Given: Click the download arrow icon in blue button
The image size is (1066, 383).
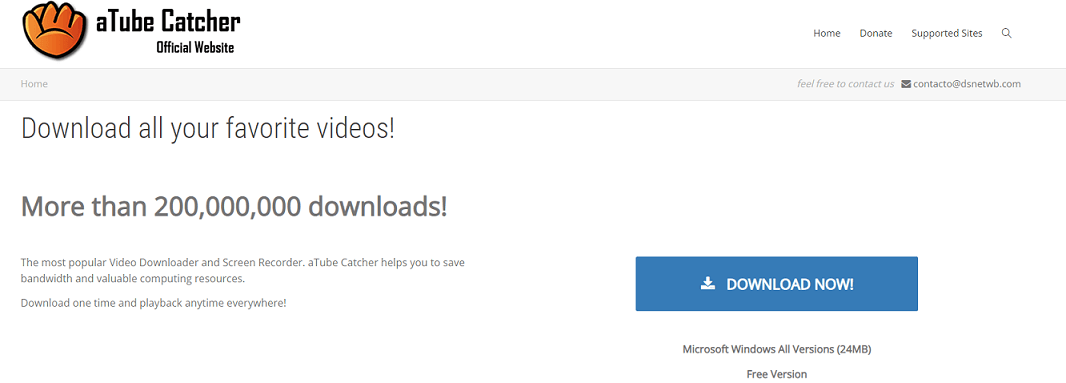Looking at the screenshot, I should (x=708, y=283).
